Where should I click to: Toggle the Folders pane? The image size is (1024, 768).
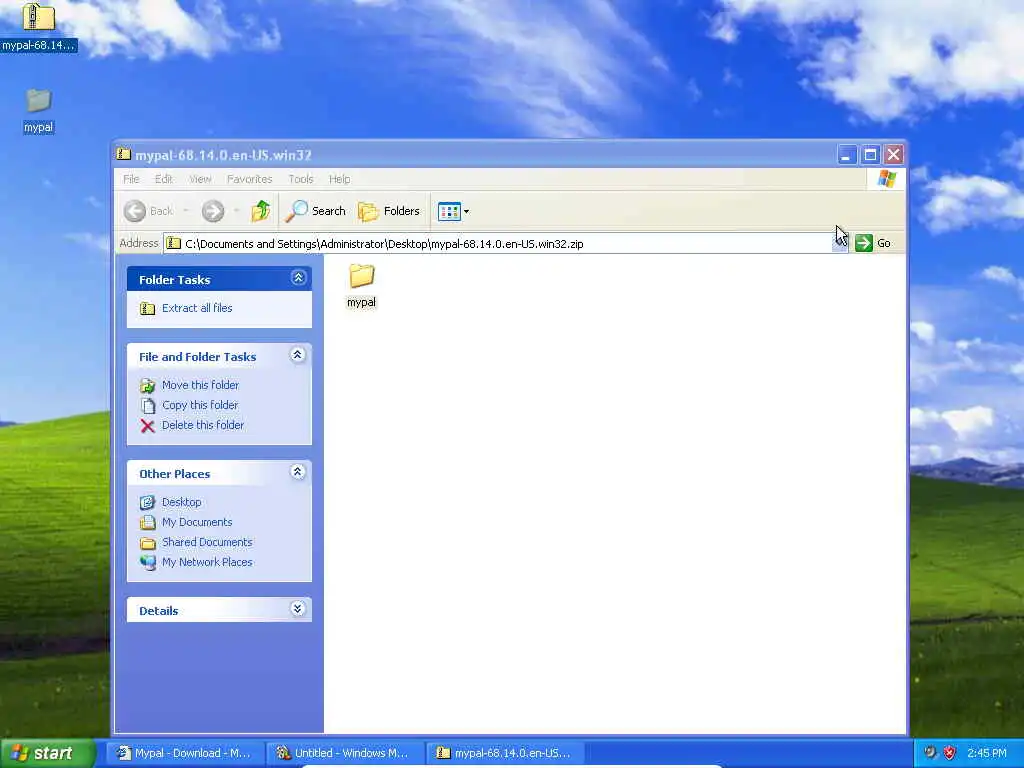tap(389, 211)
